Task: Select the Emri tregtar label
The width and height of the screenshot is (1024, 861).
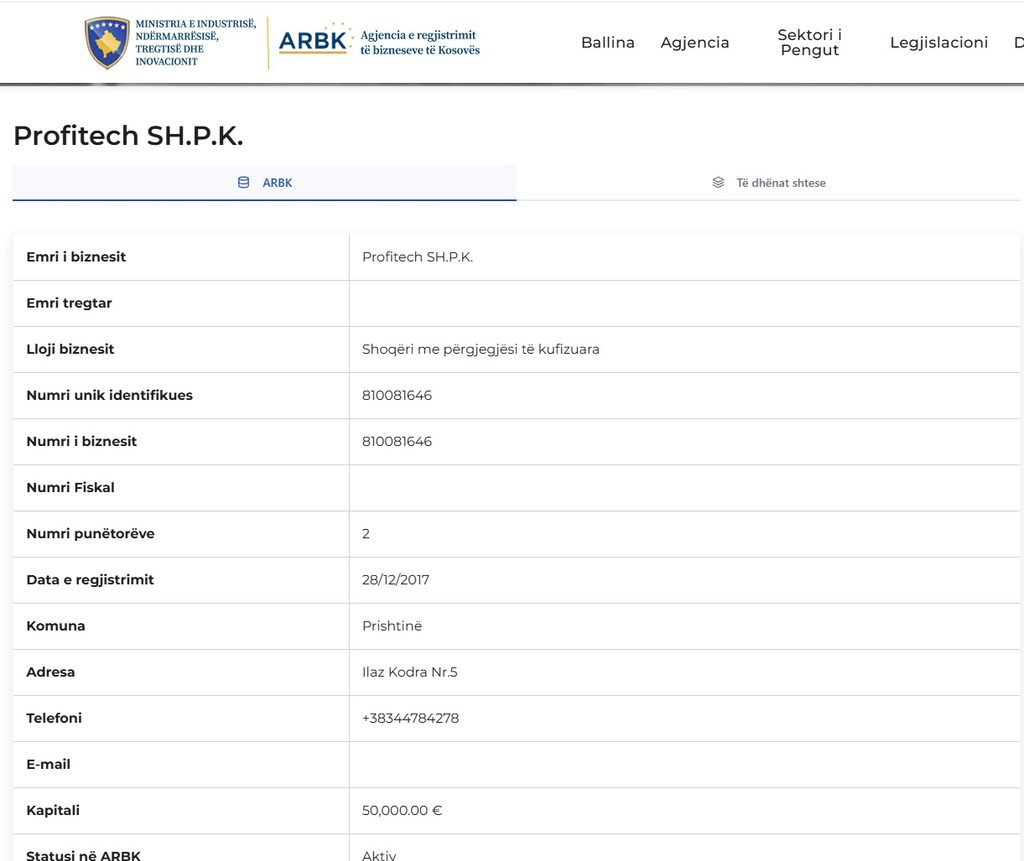Action: click(x=69, y=303)
